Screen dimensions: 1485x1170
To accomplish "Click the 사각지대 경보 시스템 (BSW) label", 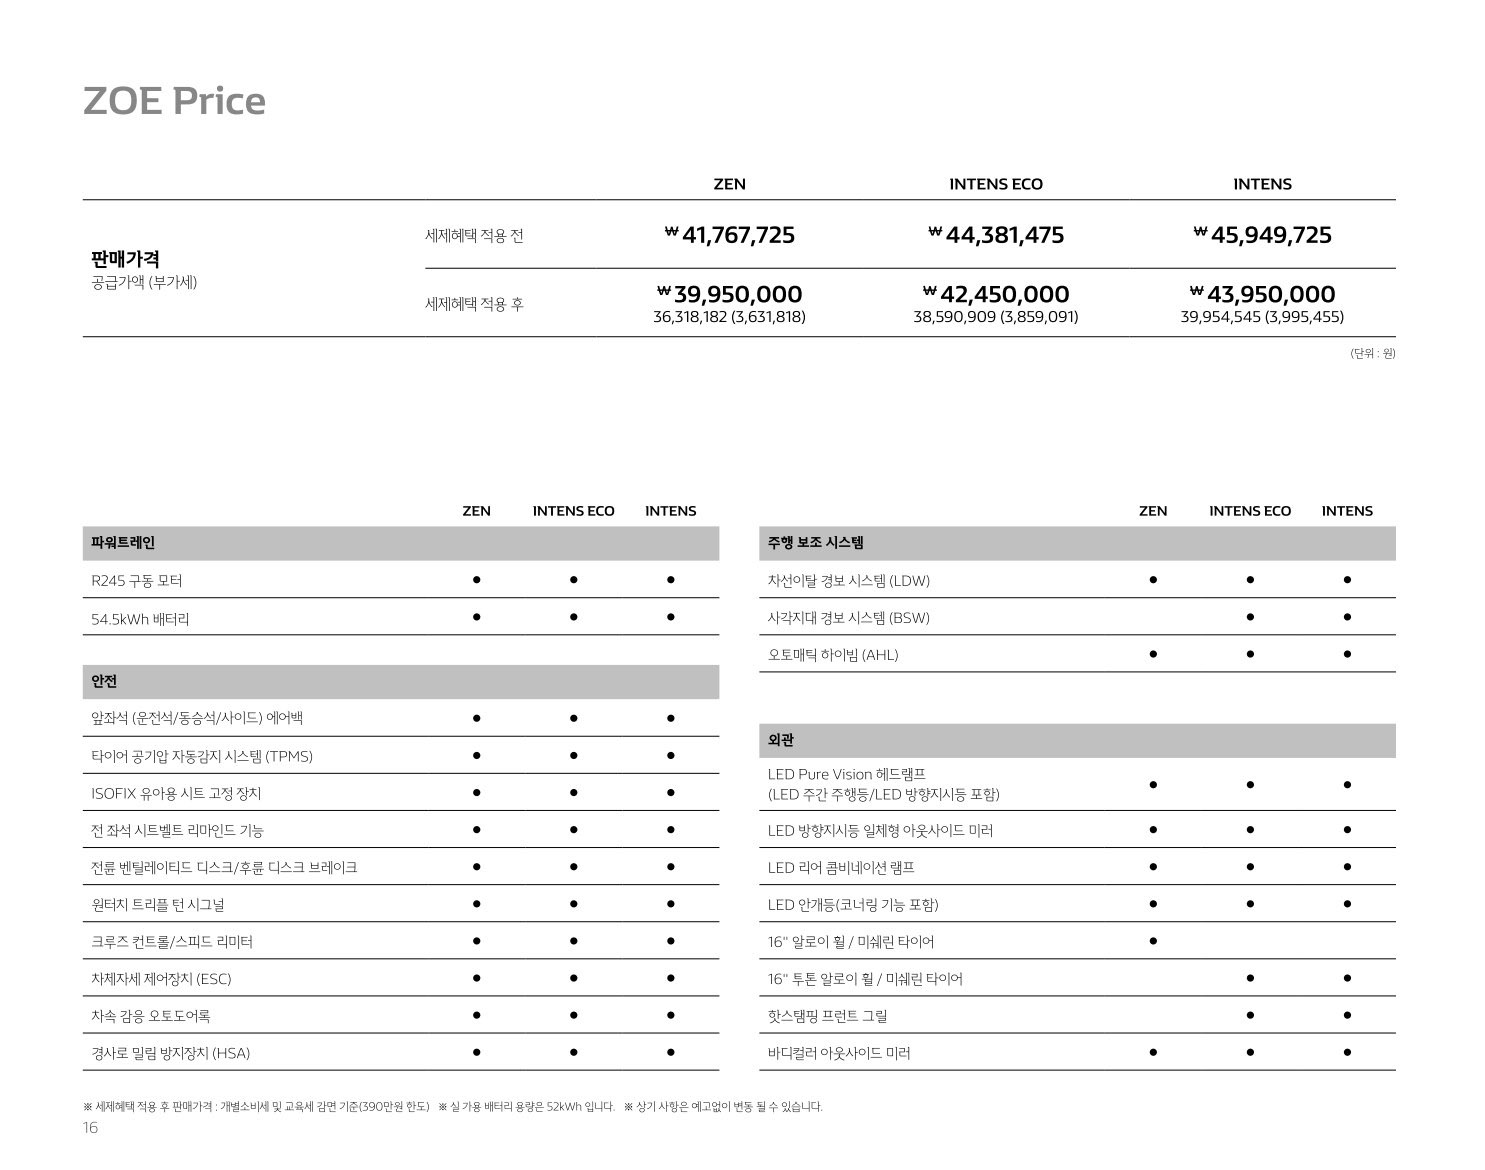I will click(848, 618).
